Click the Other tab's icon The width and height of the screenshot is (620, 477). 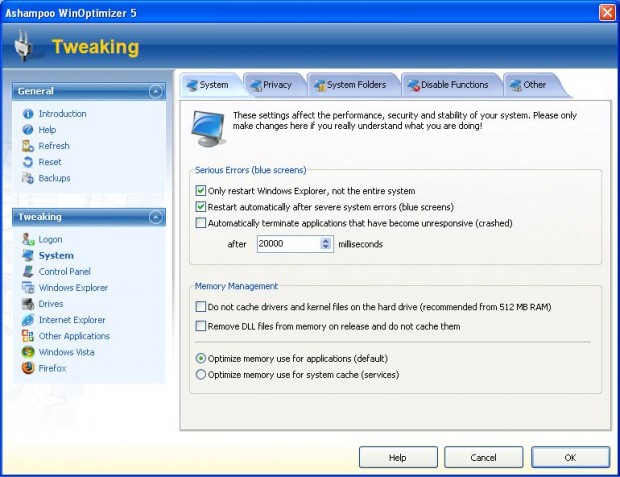[x=516, y=85]
